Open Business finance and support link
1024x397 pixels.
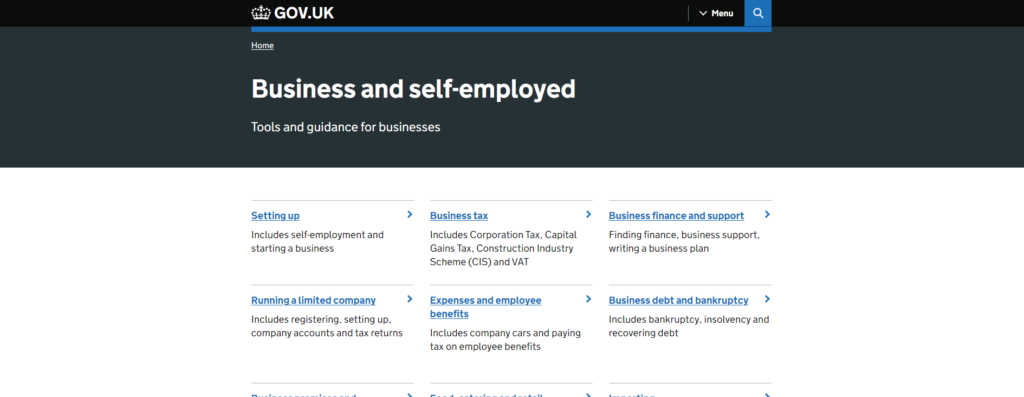pyautogui.click(x=676, y=216)
